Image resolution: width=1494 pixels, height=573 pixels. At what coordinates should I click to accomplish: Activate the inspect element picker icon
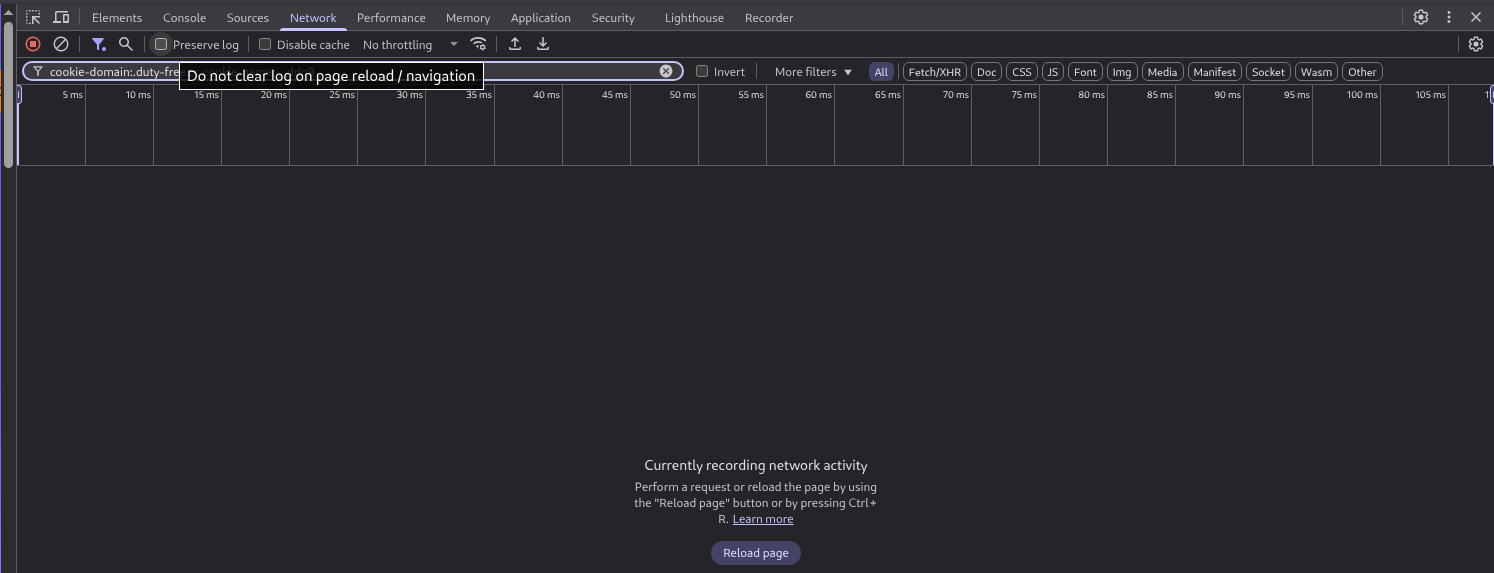(33, 17)
